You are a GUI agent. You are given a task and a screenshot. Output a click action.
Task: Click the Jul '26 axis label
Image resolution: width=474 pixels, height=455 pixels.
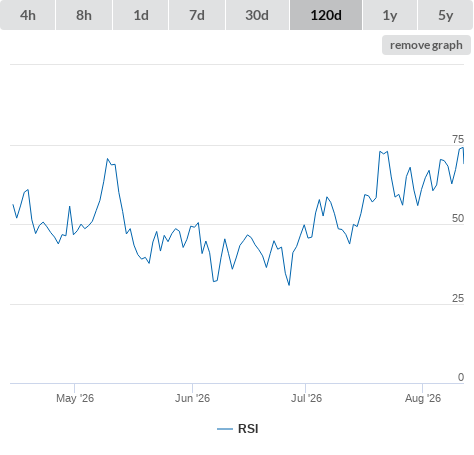[x=306, y=398]
